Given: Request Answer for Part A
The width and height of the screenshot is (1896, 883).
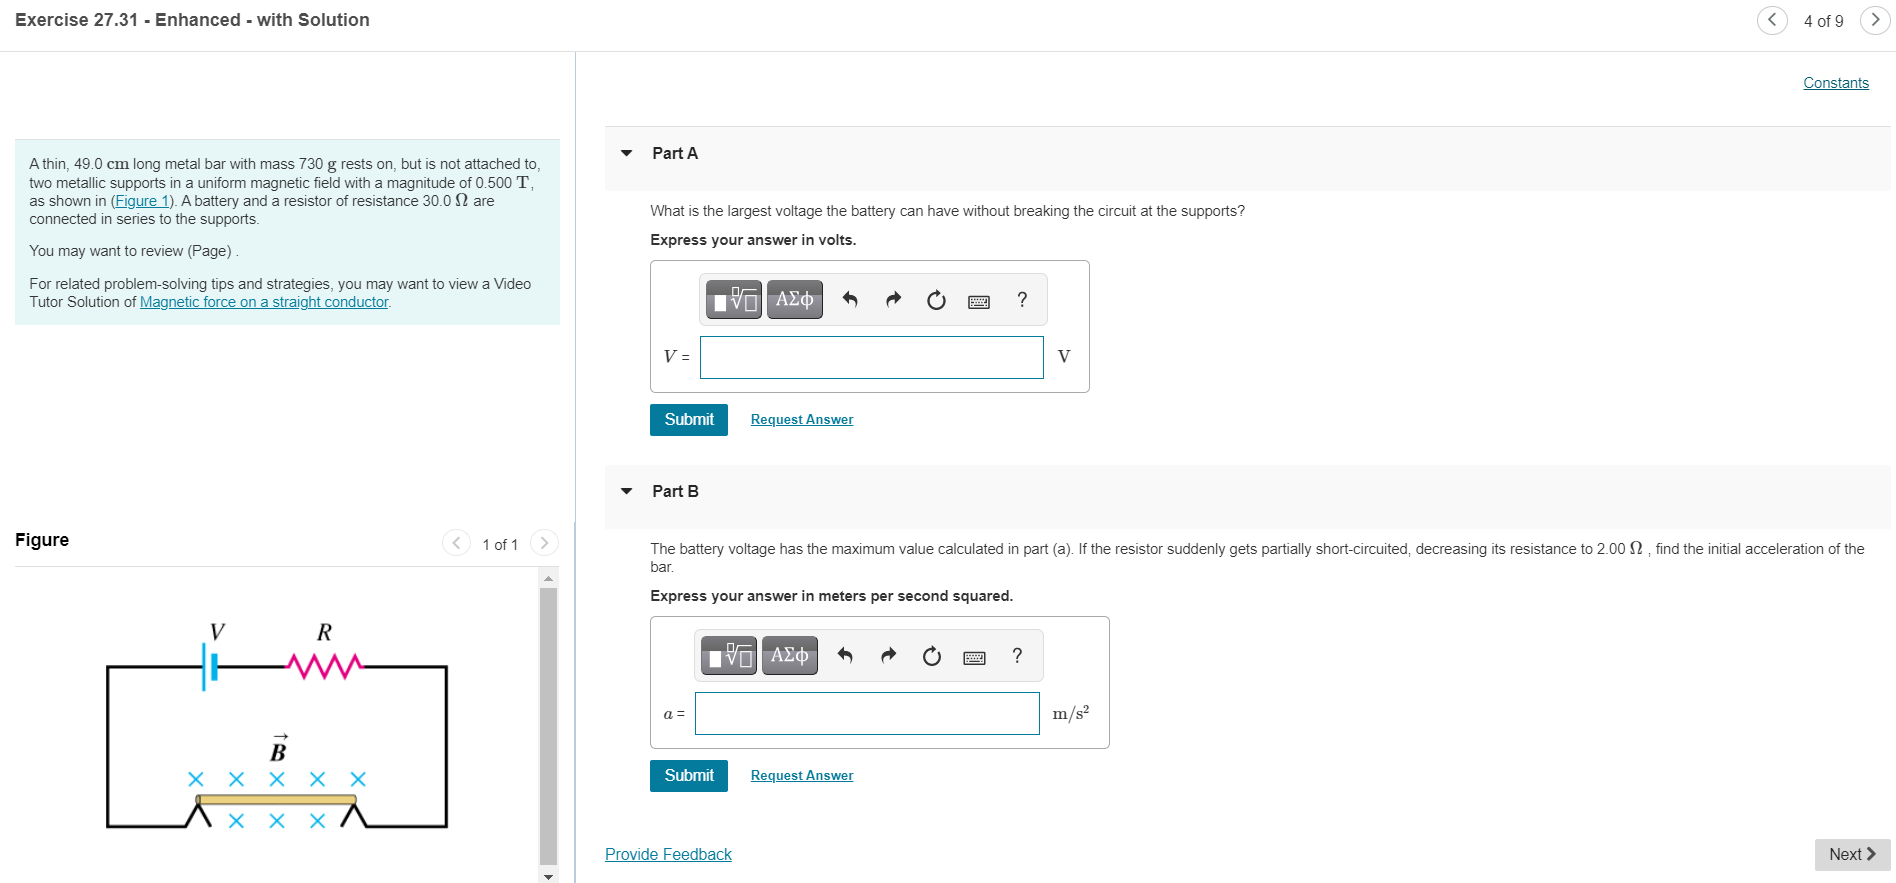Looking at the screenshot, I should (x=802, y=420).
